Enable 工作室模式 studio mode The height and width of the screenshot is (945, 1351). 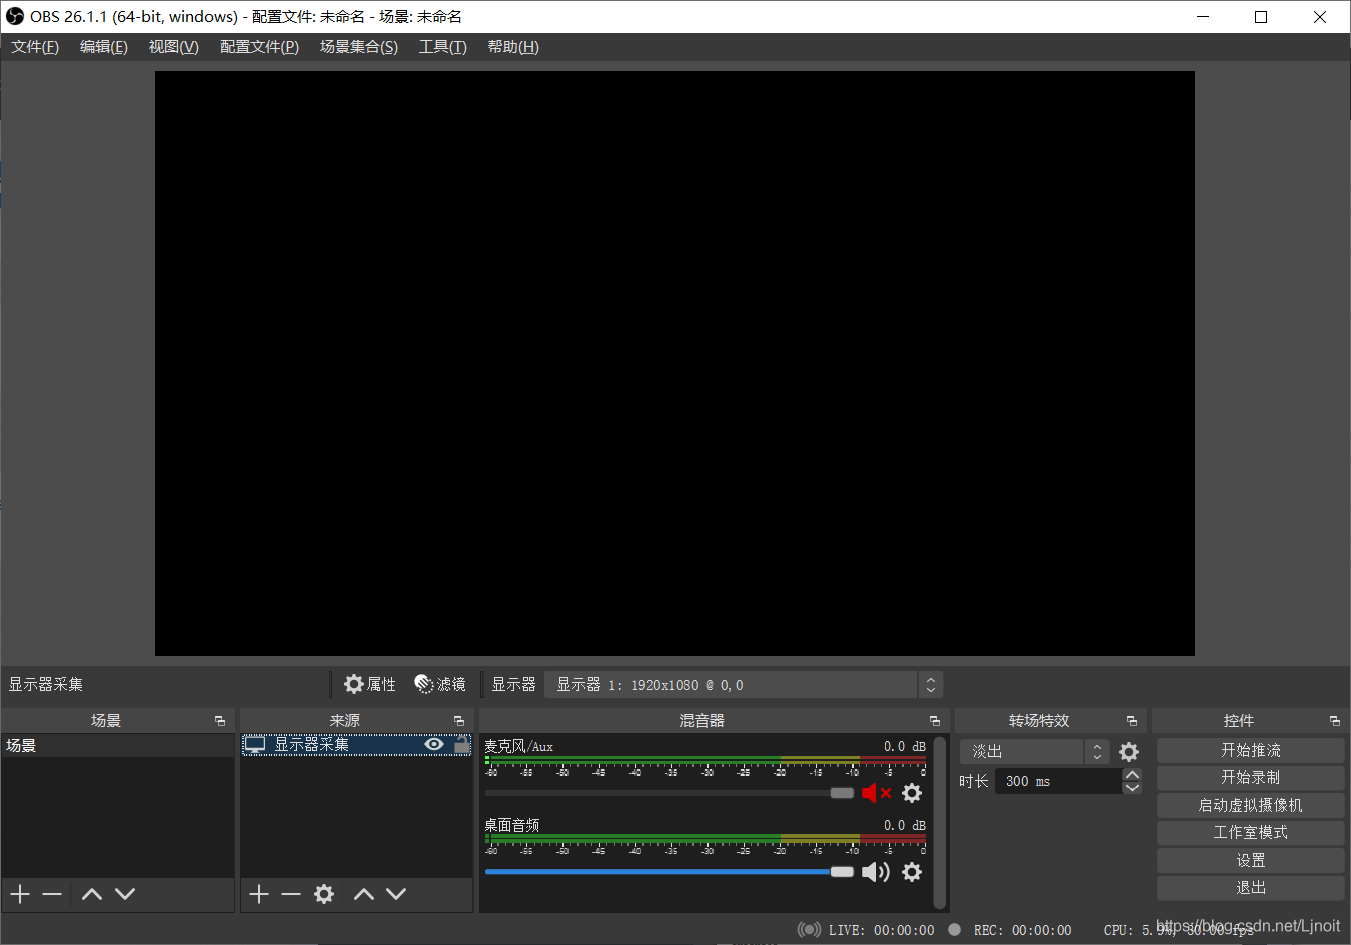coord(1250,832)
